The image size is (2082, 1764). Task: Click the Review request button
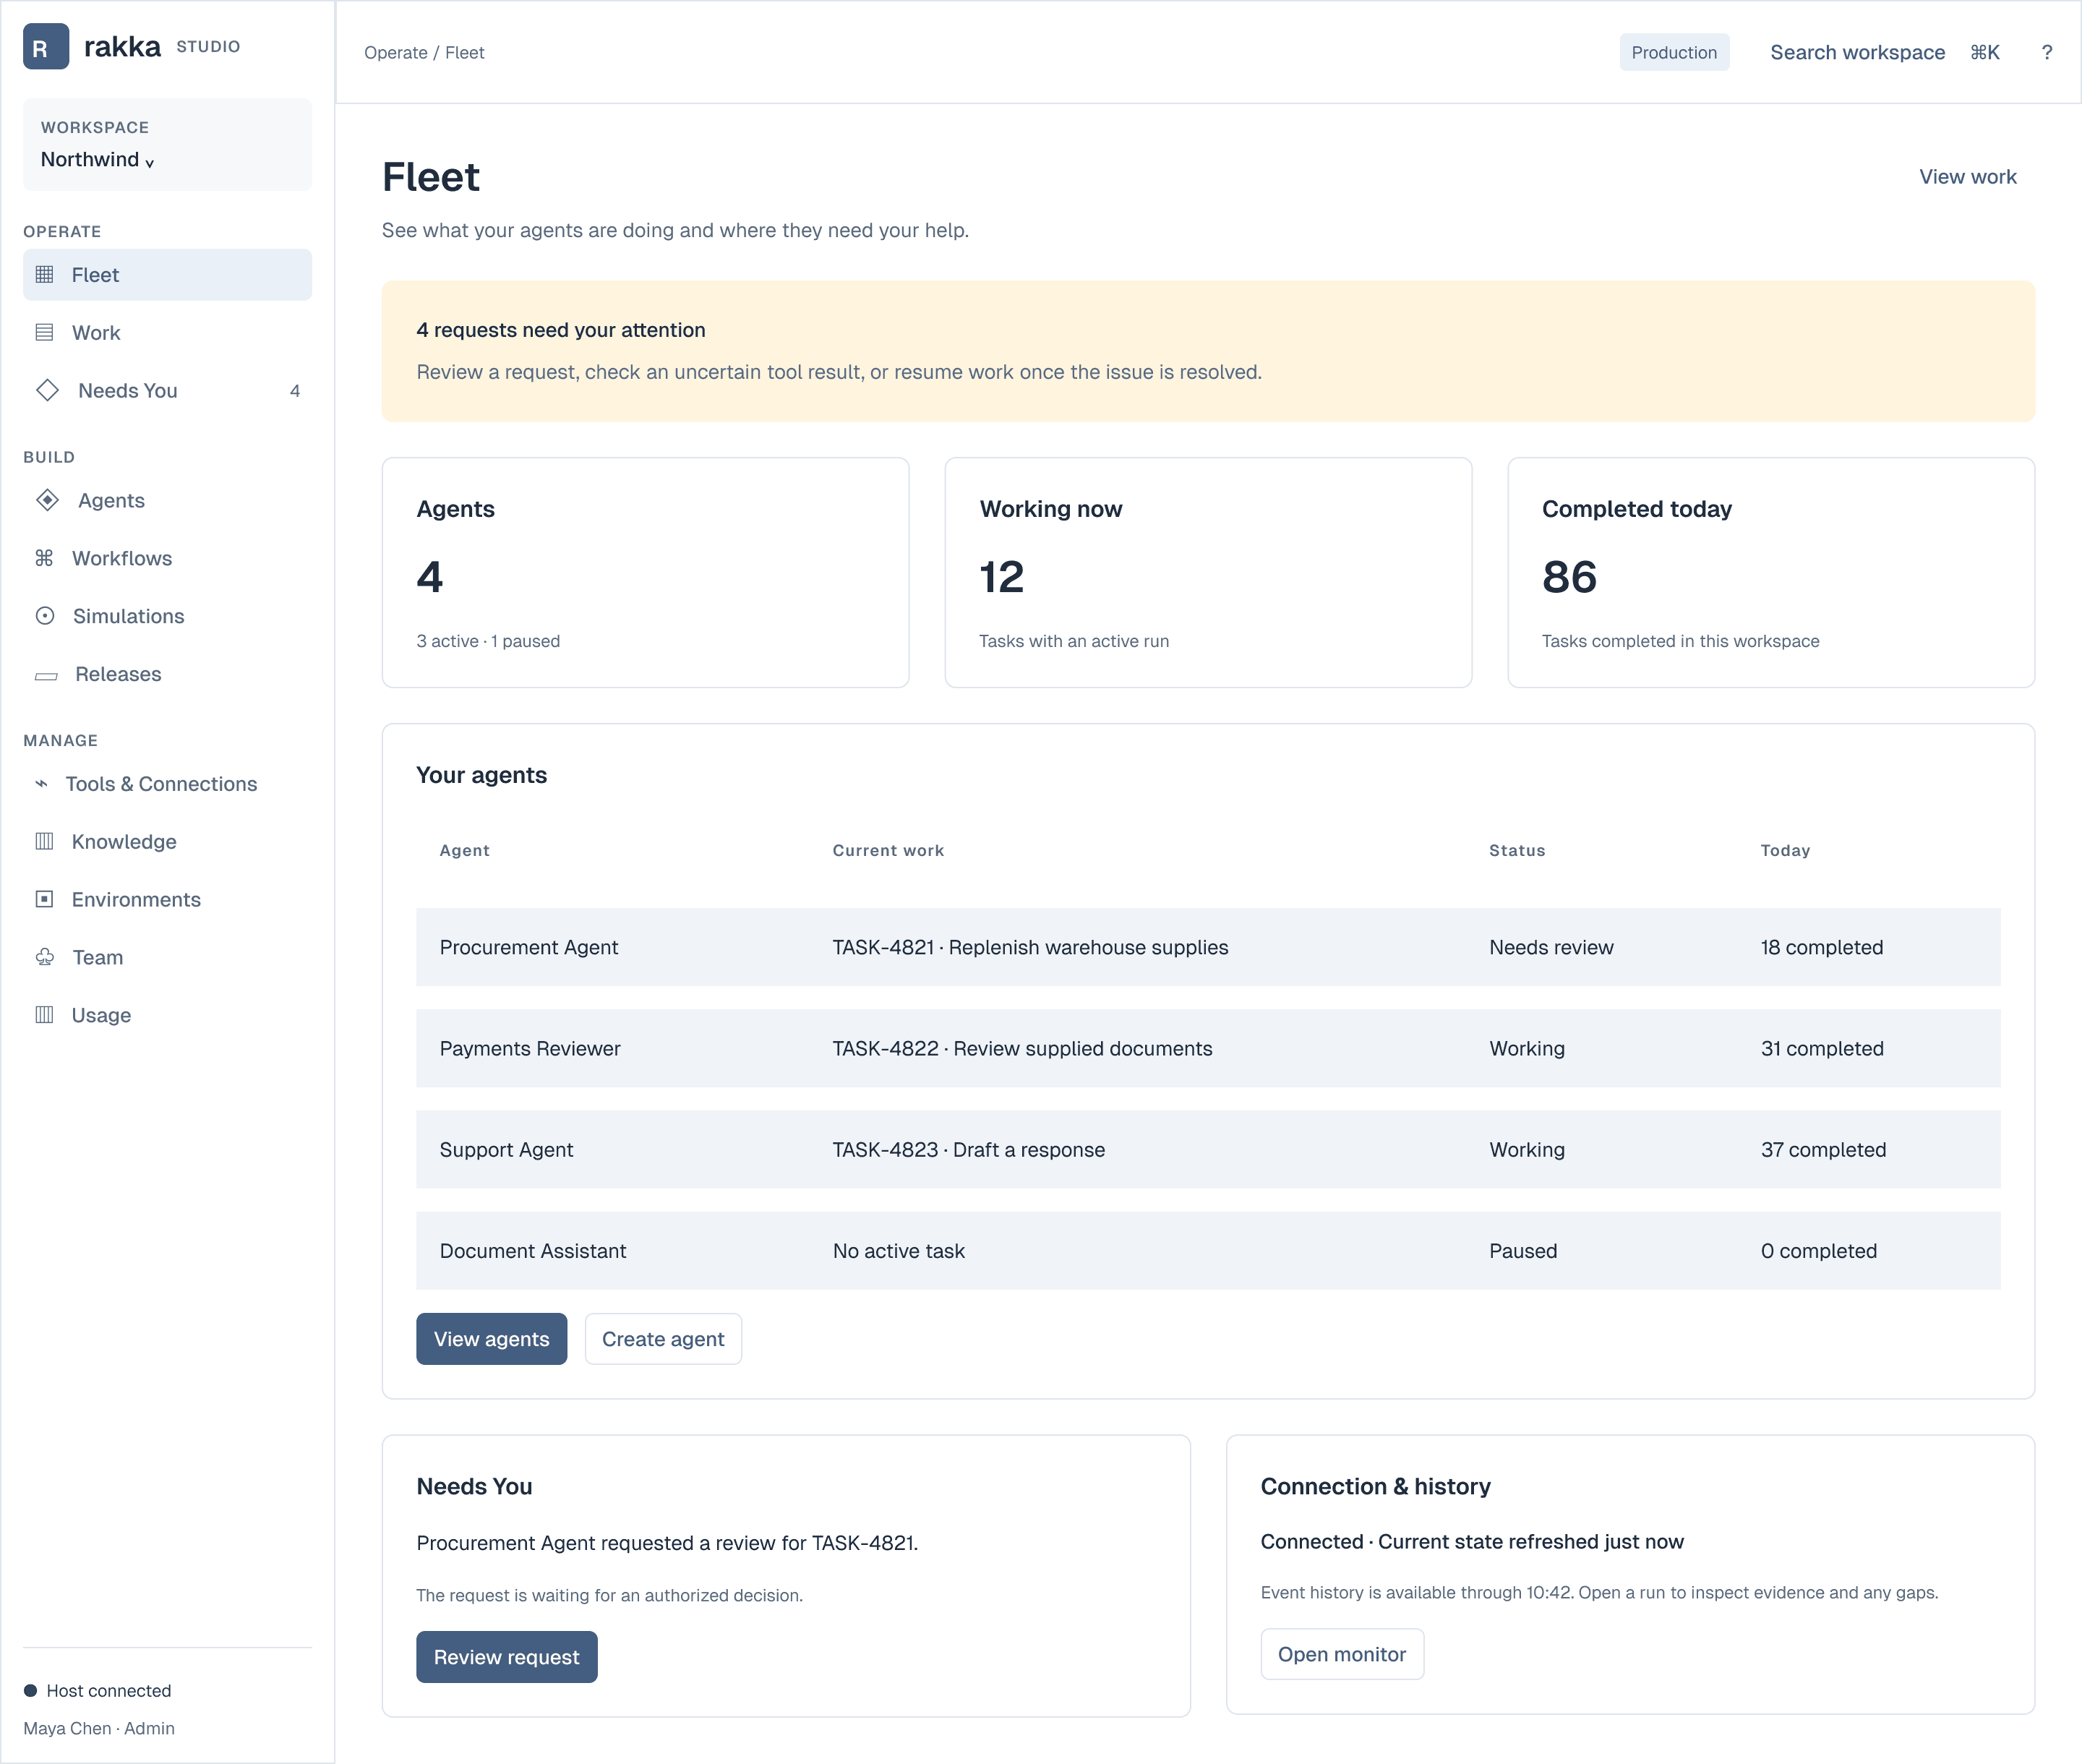coord(507,1658)
